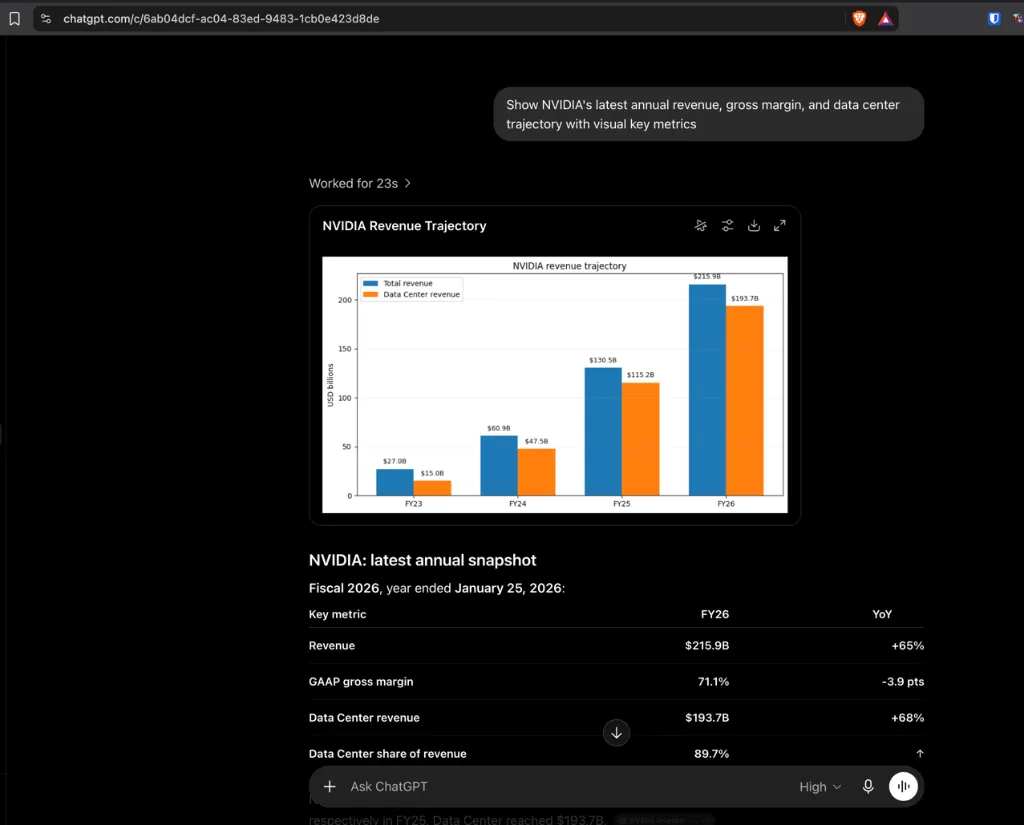Image resolution: width=1024 pixels, height=825 pixels.
Task: Click the "Revenue" row label in the table
Action: coord(332,645)
